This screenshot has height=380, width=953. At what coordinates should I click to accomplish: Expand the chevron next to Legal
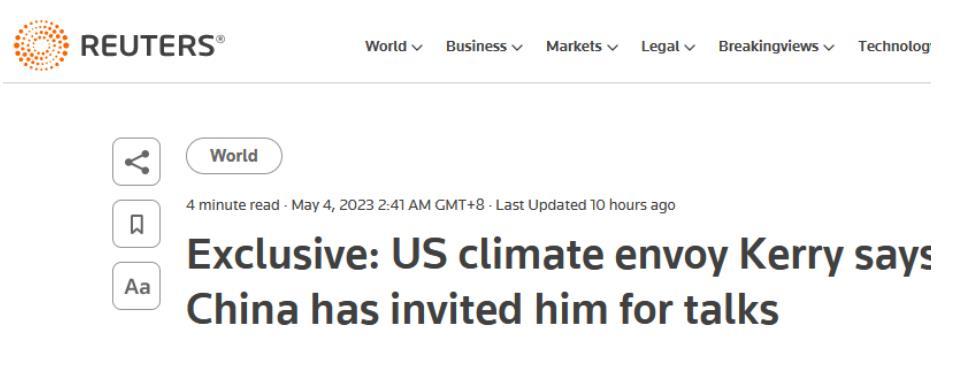690,47
